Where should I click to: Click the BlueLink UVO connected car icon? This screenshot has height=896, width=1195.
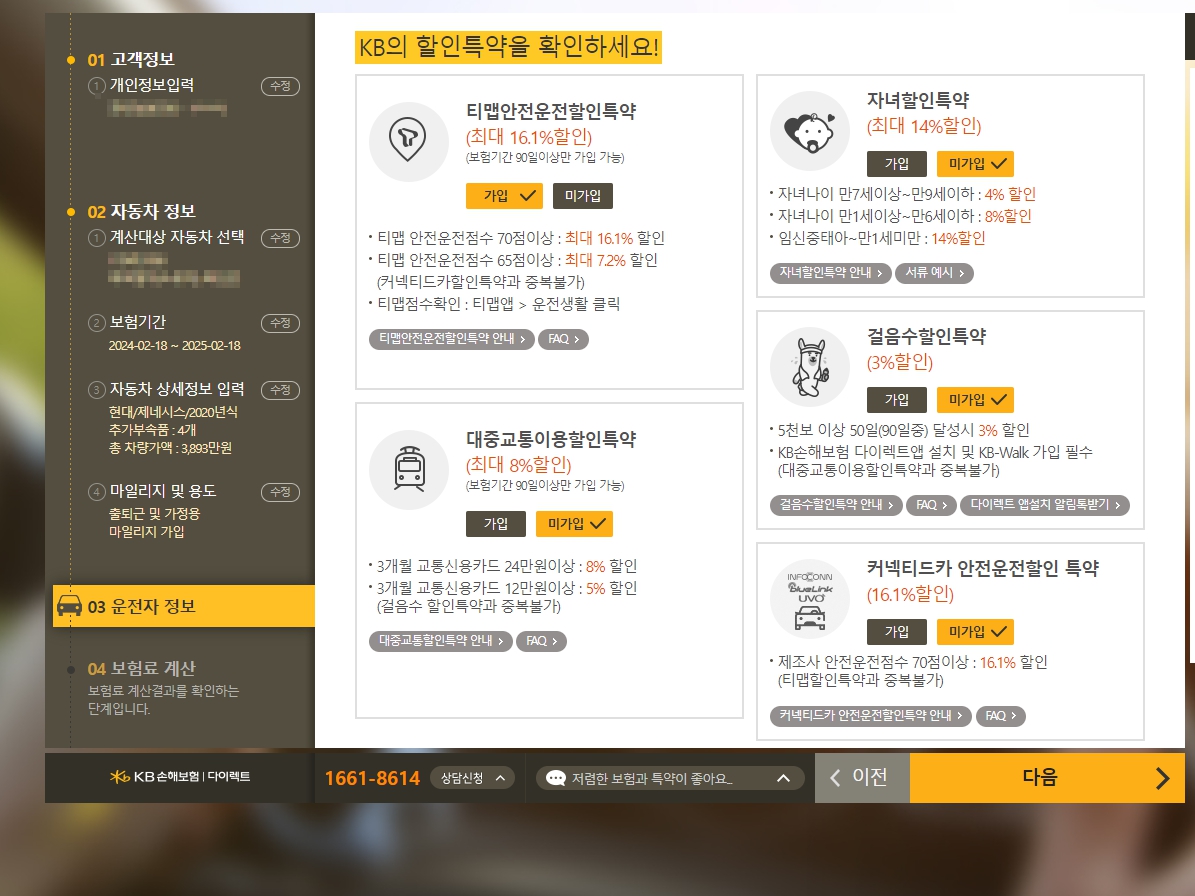[x=810, y=600]
